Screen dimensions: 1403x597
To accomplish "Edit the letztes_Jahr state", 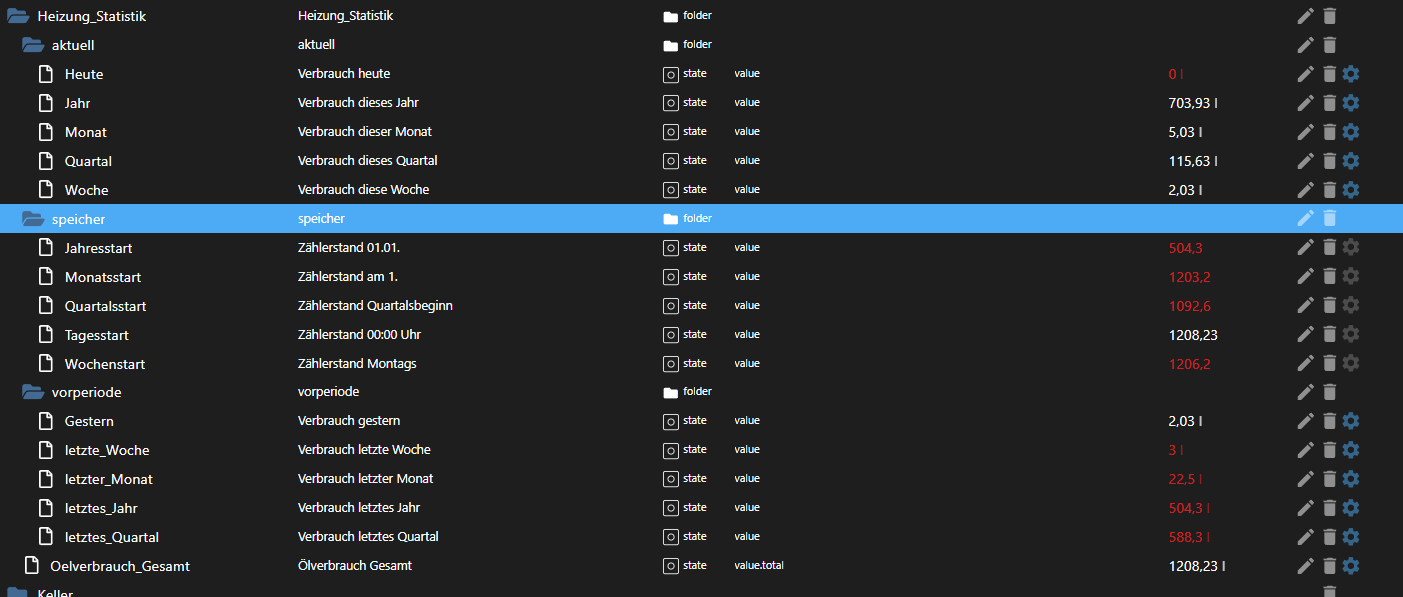I will click(1305, 509).
